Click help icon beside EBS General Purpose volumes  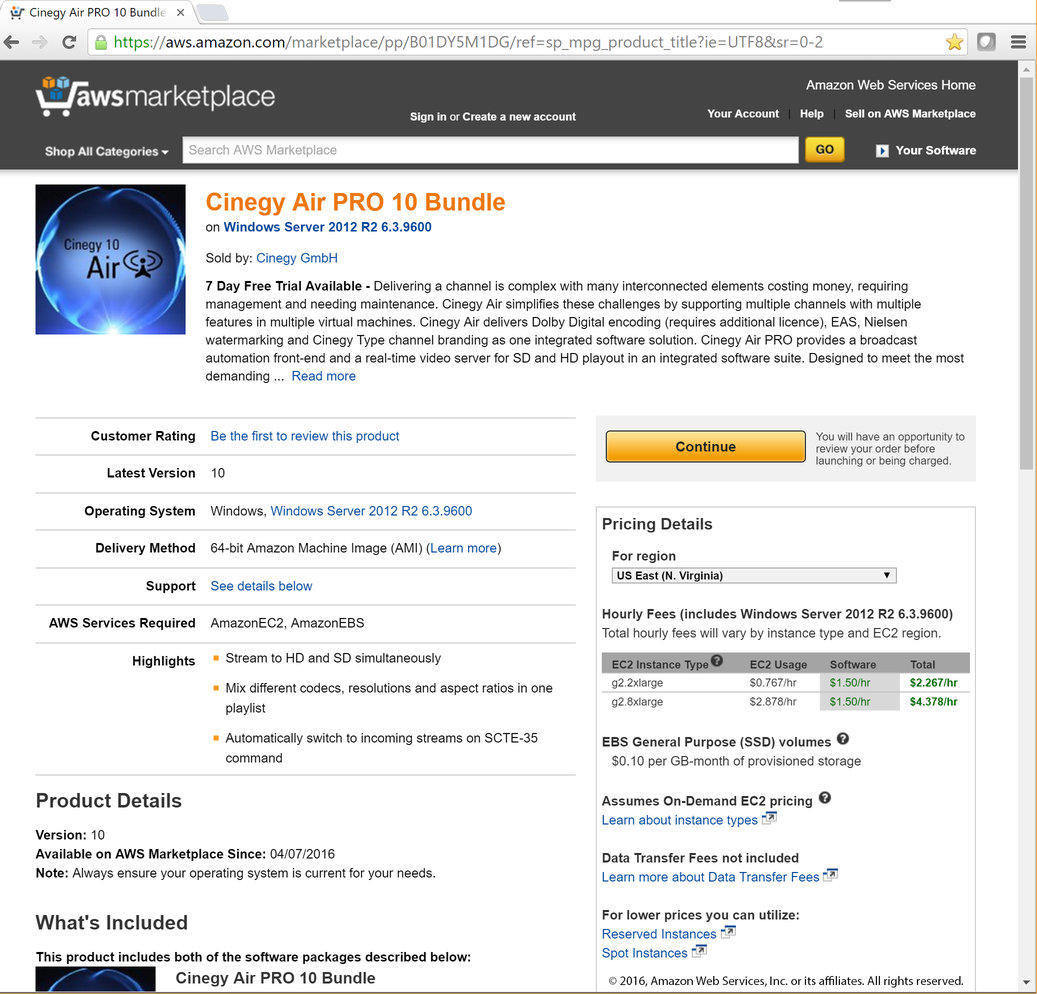click(843, 739)
